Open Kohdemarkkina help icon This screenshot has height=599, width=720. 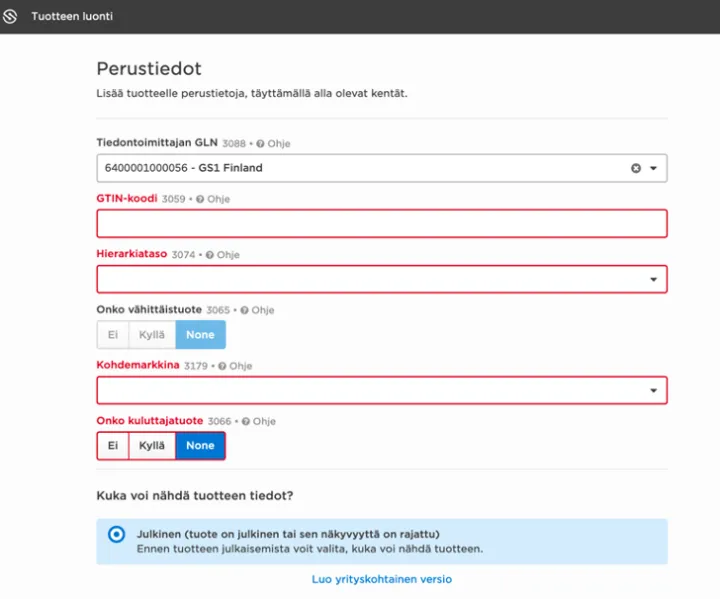point(222,366)
